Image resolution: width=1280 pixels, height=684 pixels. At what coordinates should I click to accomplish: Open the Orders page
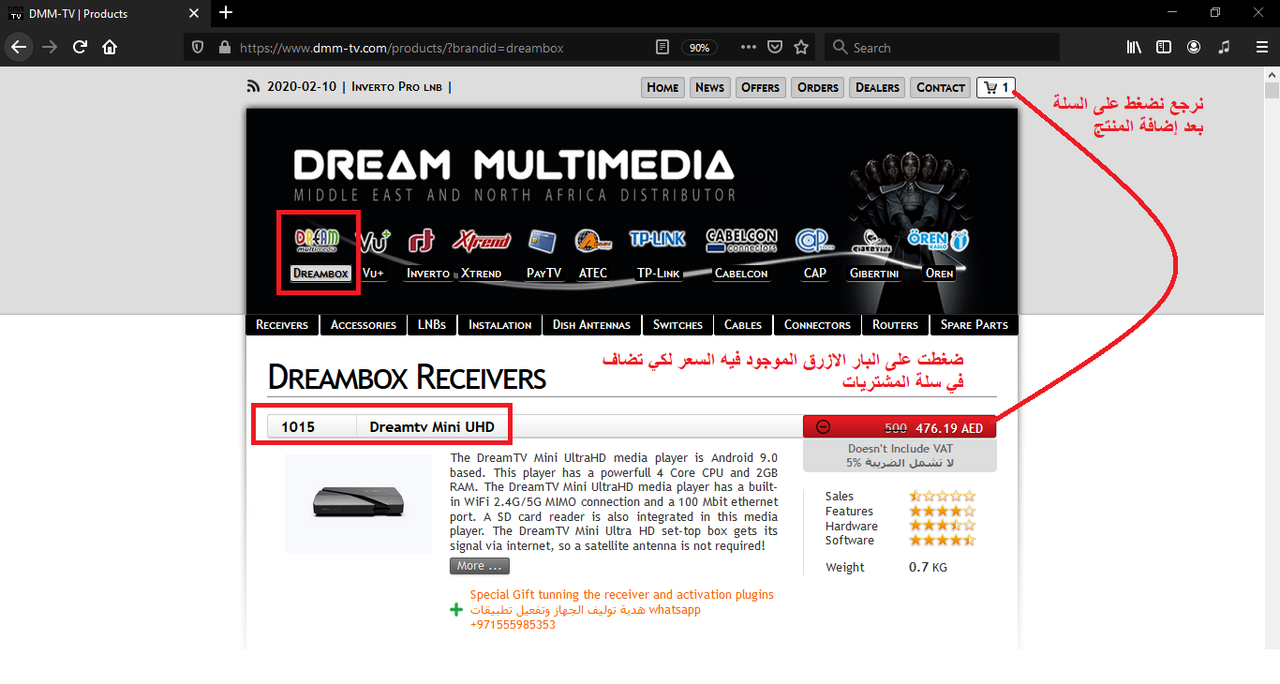point(818,88)
